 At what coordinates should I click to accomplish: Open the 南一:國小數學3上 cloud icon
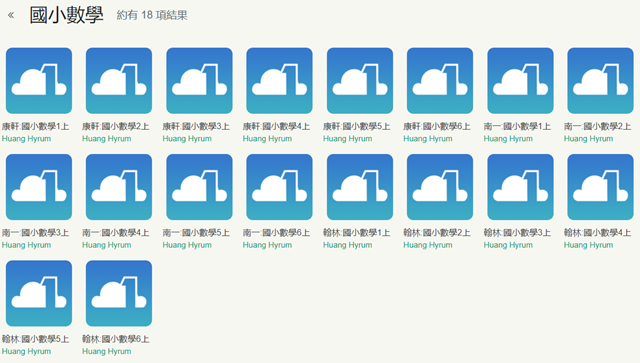pos(39,187)
